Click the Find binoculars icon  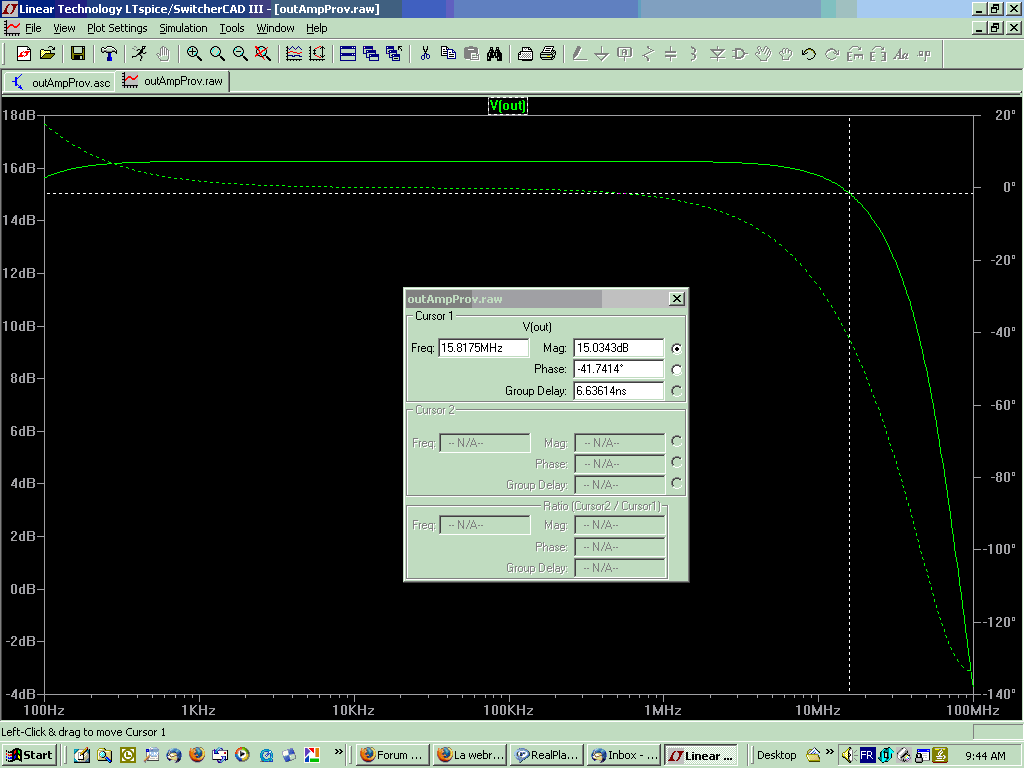pos(494,54)
